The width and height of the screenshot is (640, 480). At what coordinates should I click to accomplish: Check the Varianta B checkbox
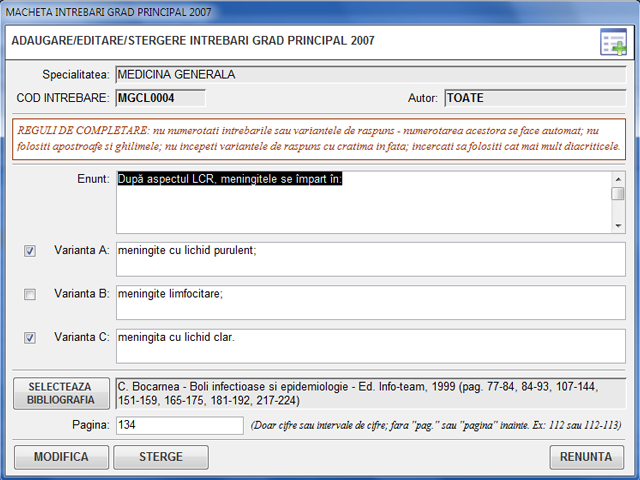tap(30, 294)
